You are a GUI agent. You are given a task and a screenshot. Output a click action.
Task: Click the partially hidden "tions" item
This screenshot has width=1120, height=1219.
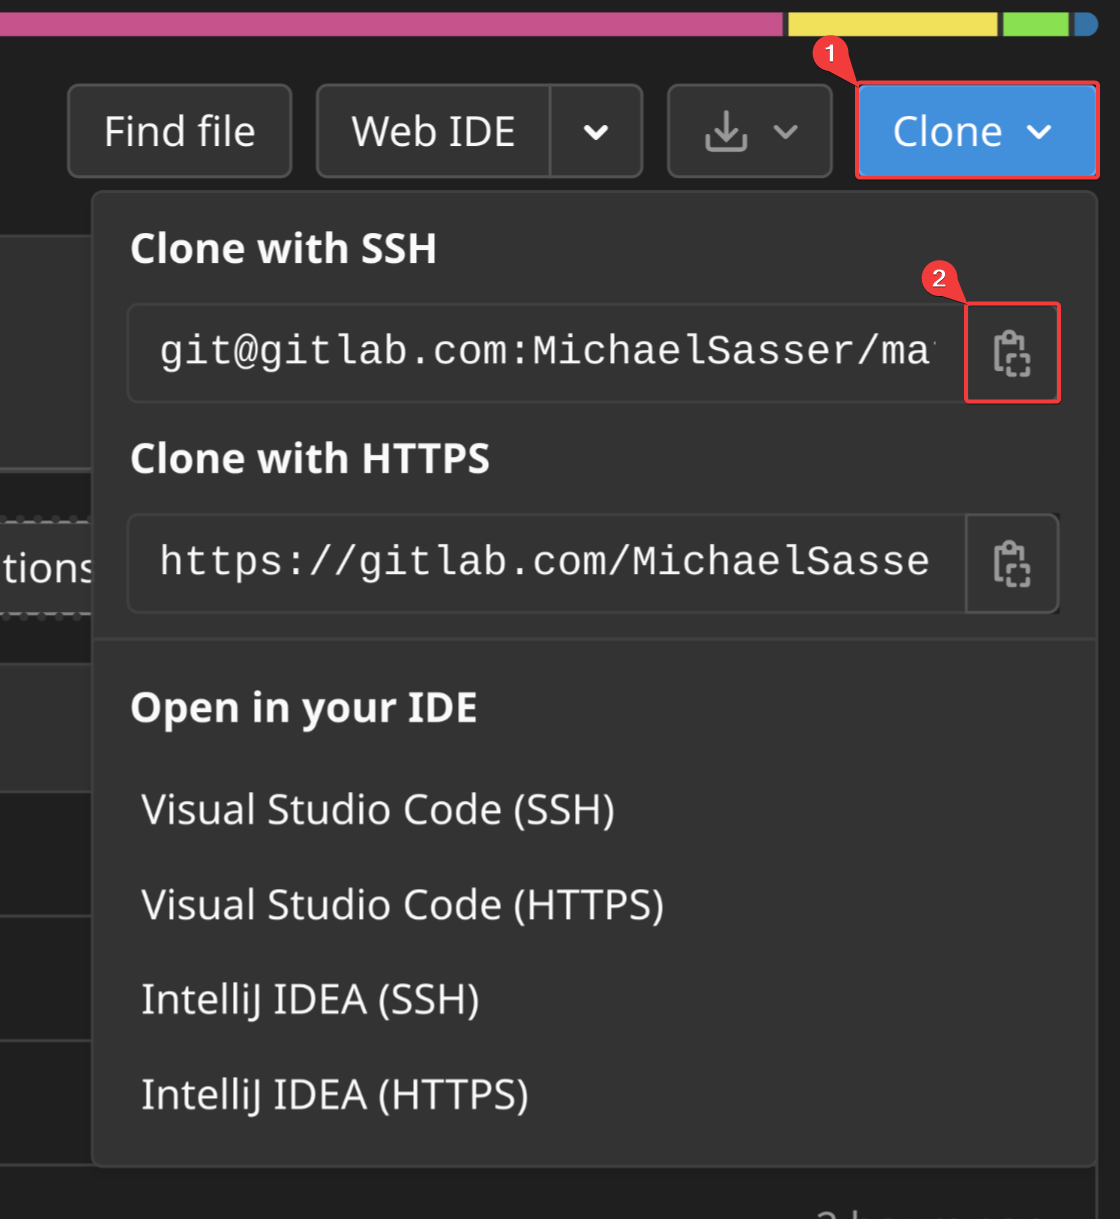tap(46, 568)
